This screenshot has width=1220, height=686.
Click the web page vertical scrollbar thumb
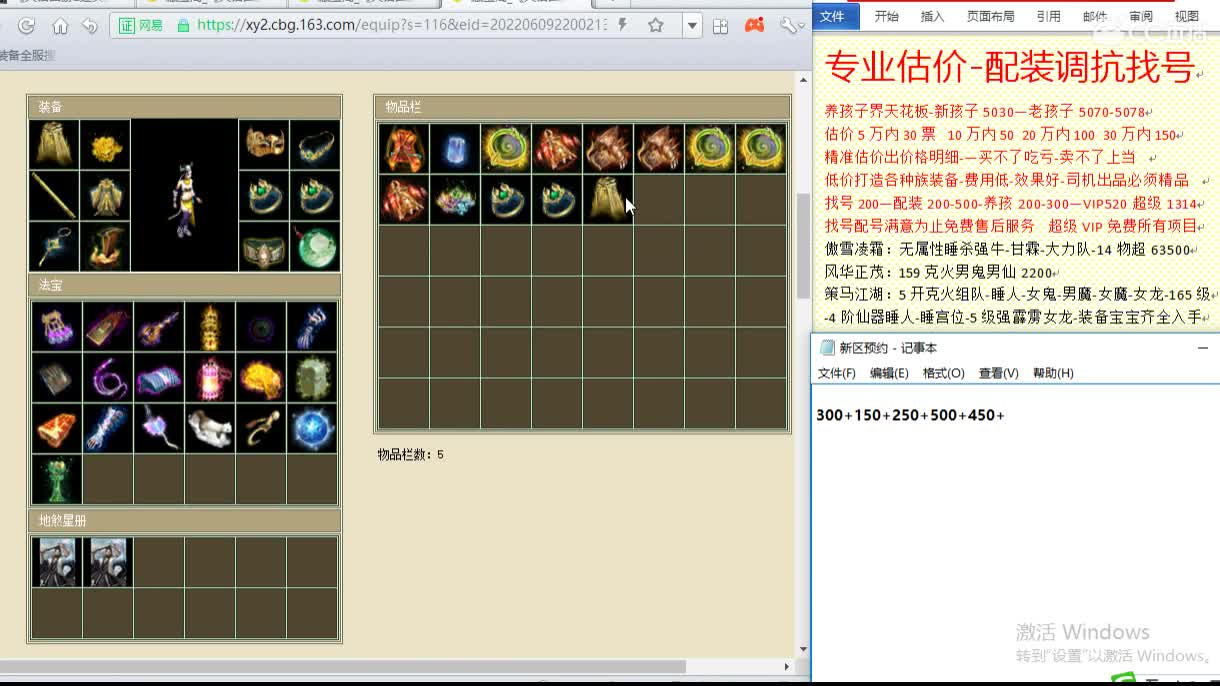804,245
